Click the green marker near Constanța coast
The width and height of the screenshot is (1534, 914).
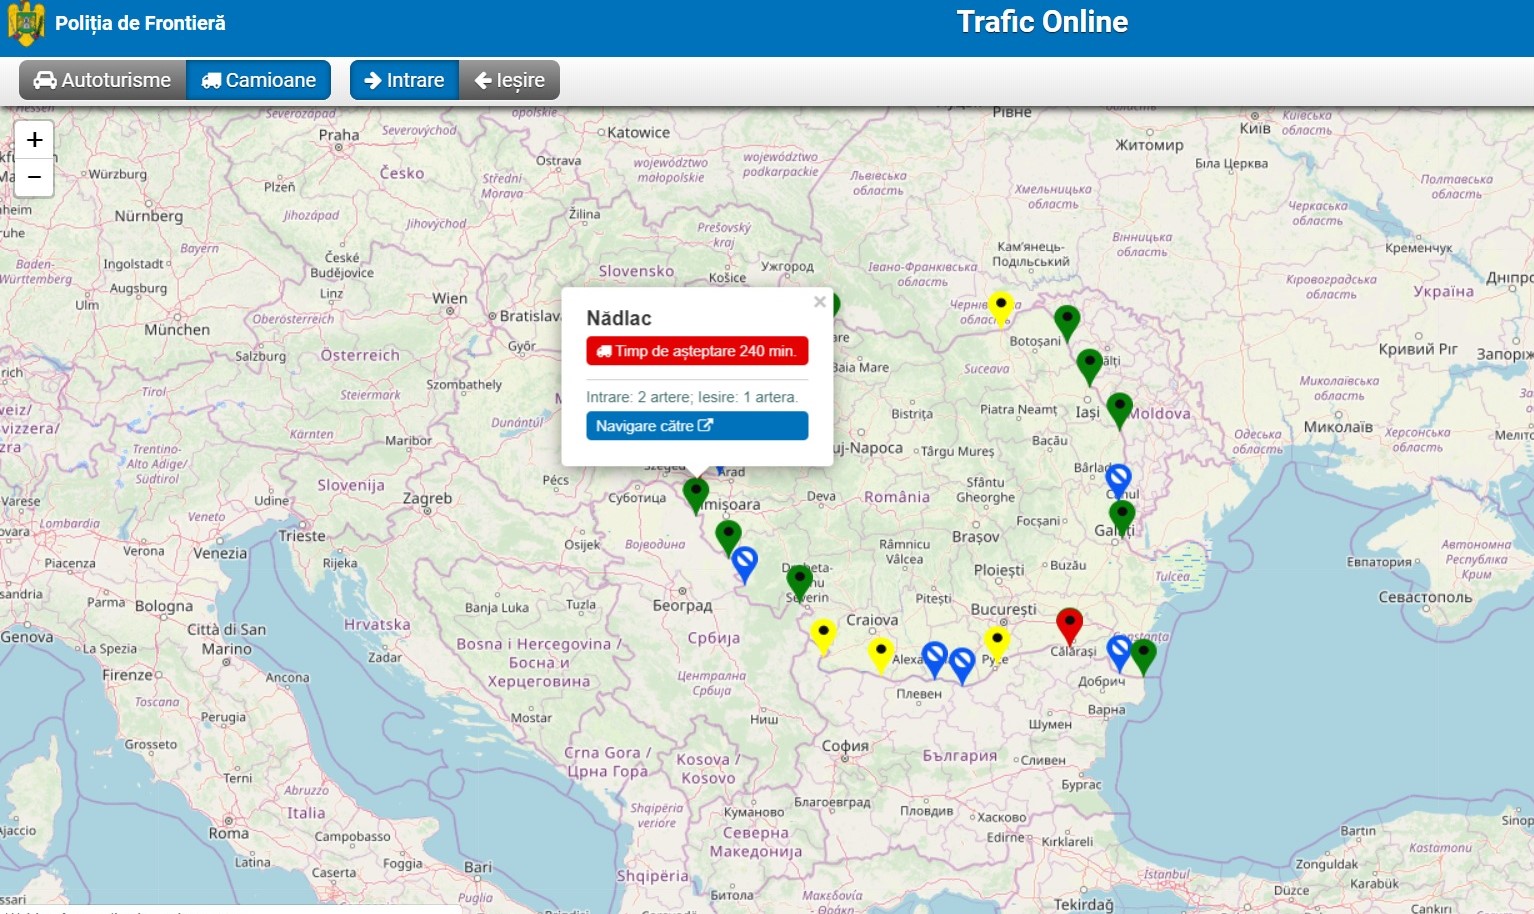click(1143, 654)
